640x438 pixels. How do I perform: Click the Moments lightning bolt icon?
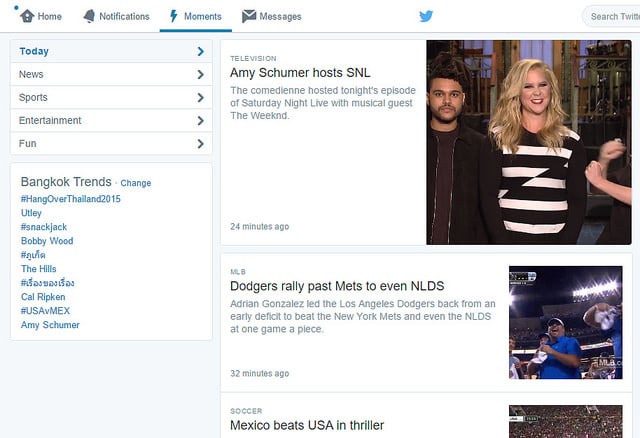click(x=174, y=16)
